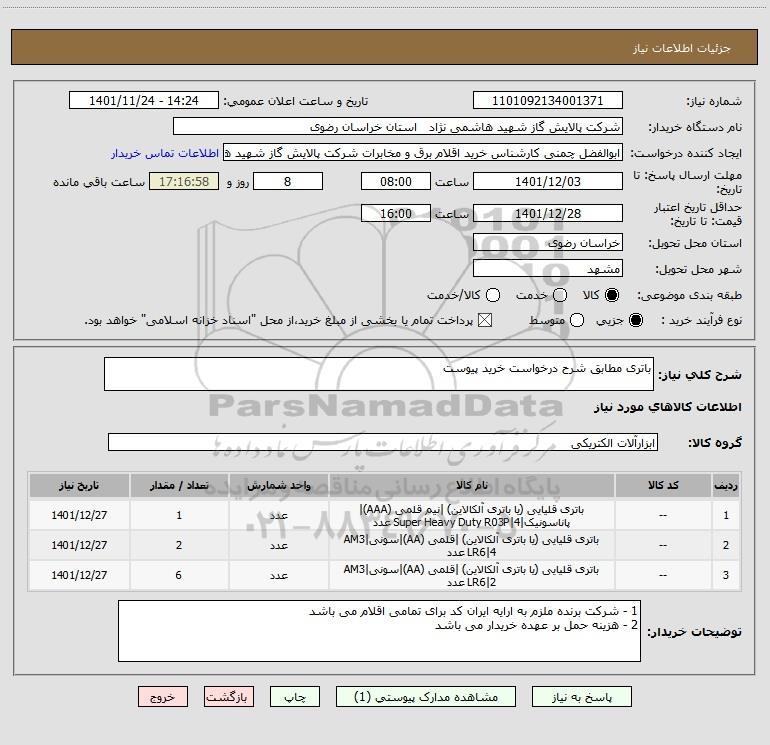This screenshot has height=745, width=770.
Task: Click the پاسخ به نیاز button
Action: (582, 697)
